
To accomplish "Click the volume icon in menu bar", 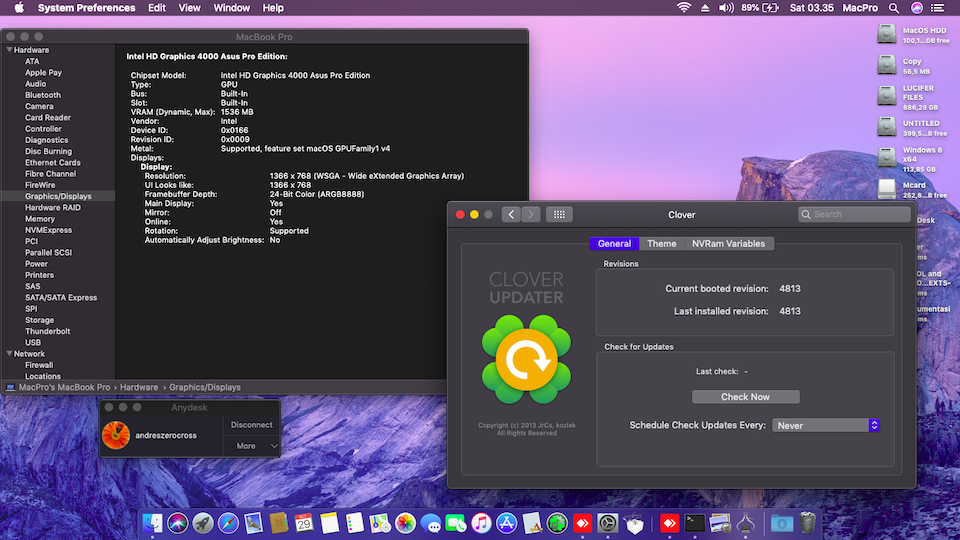I will (x=726, y=8).
